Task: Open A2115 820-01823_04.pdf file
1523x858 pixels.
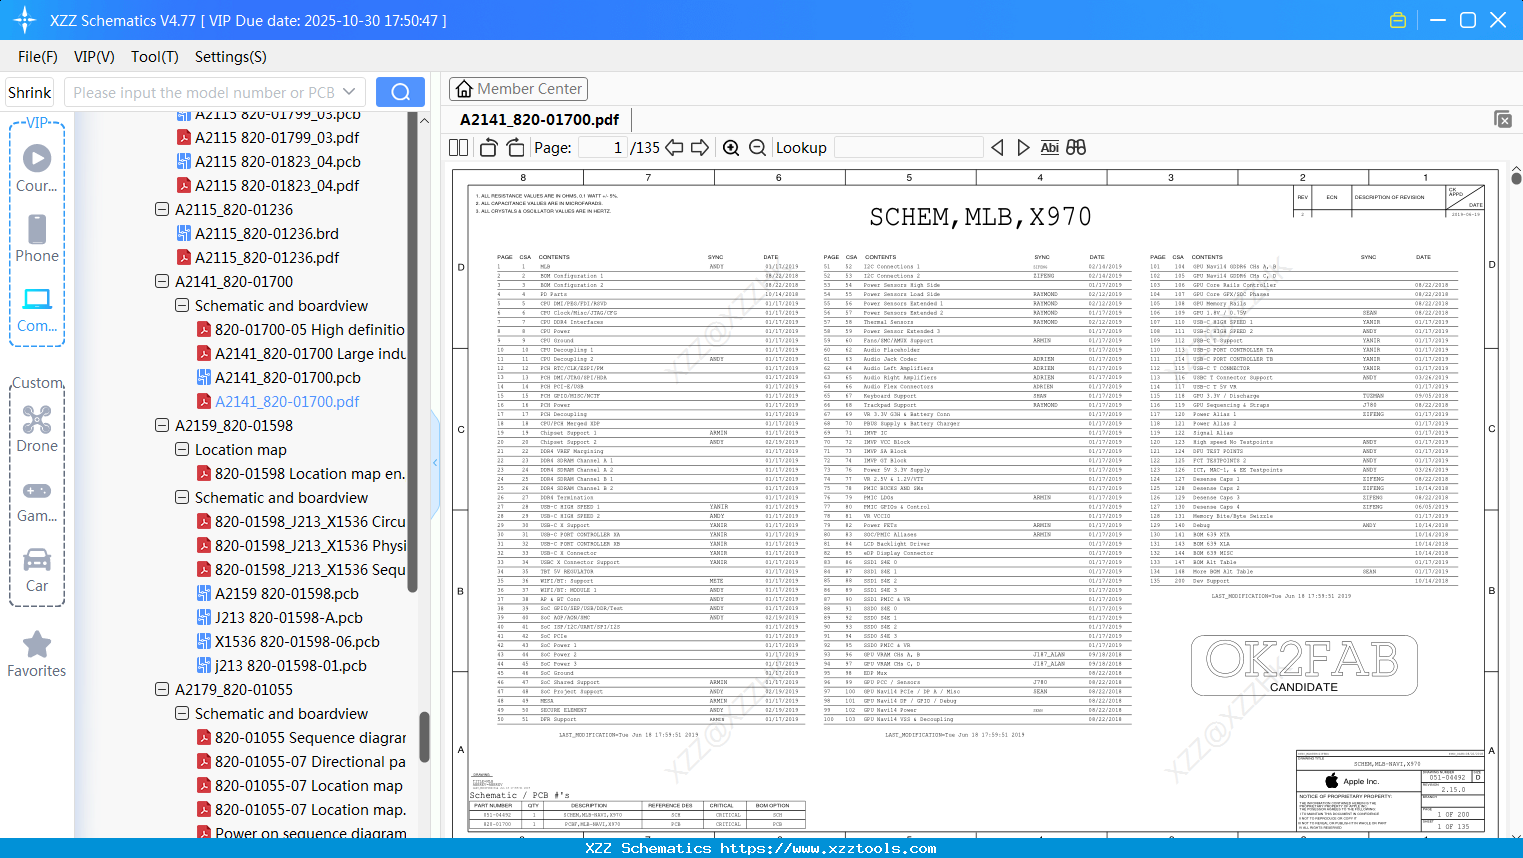Action: [277, 186]
